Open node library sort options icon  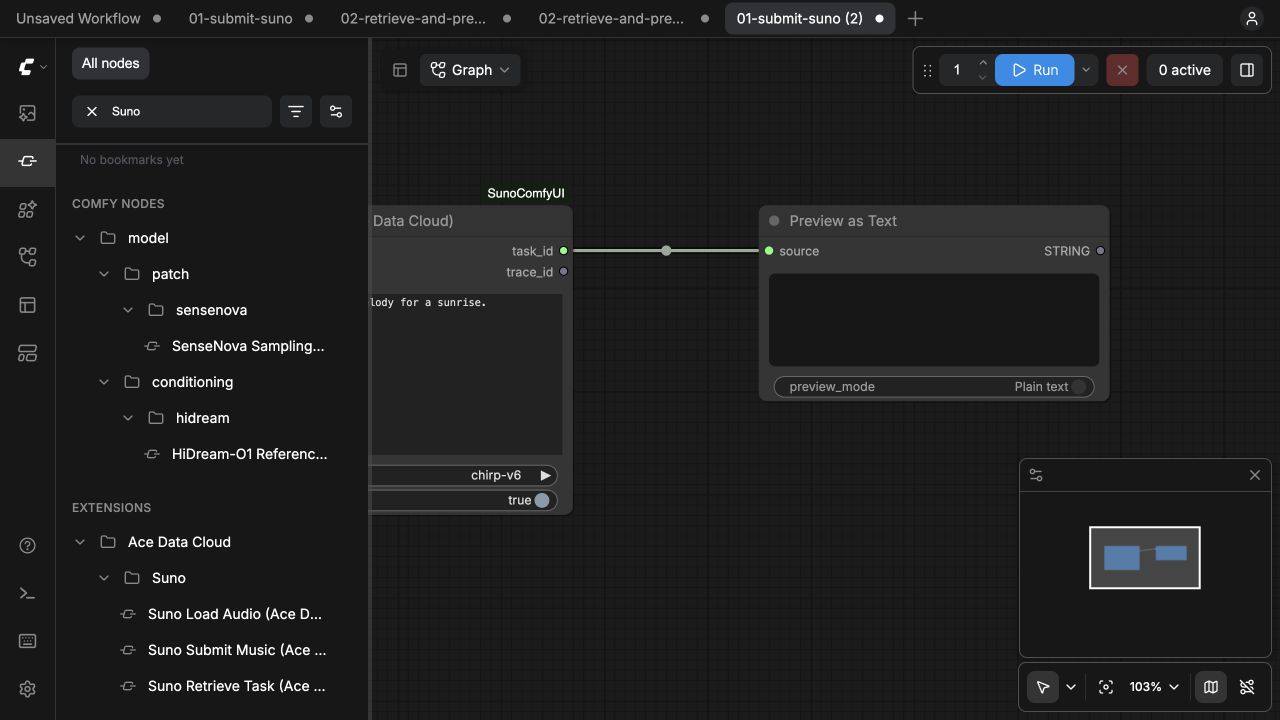pyautogui.click(x=296, y=111)
